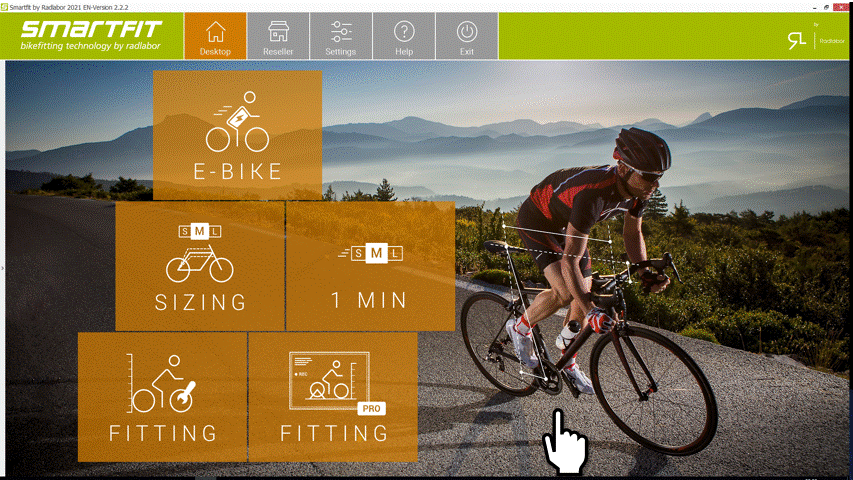Minimize the Smartfit window

pos(814,7)
